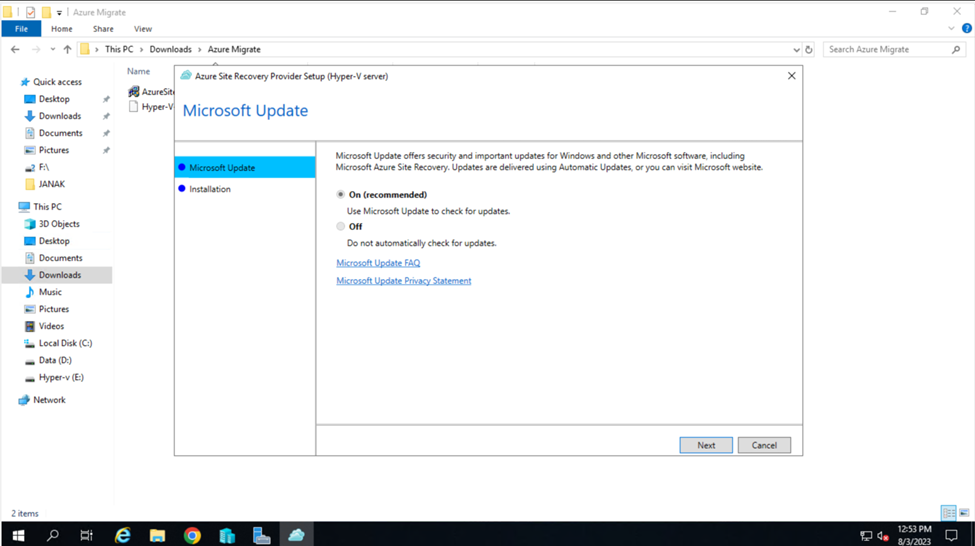
Task: Go up one folder level
Action: coord(67,49)
